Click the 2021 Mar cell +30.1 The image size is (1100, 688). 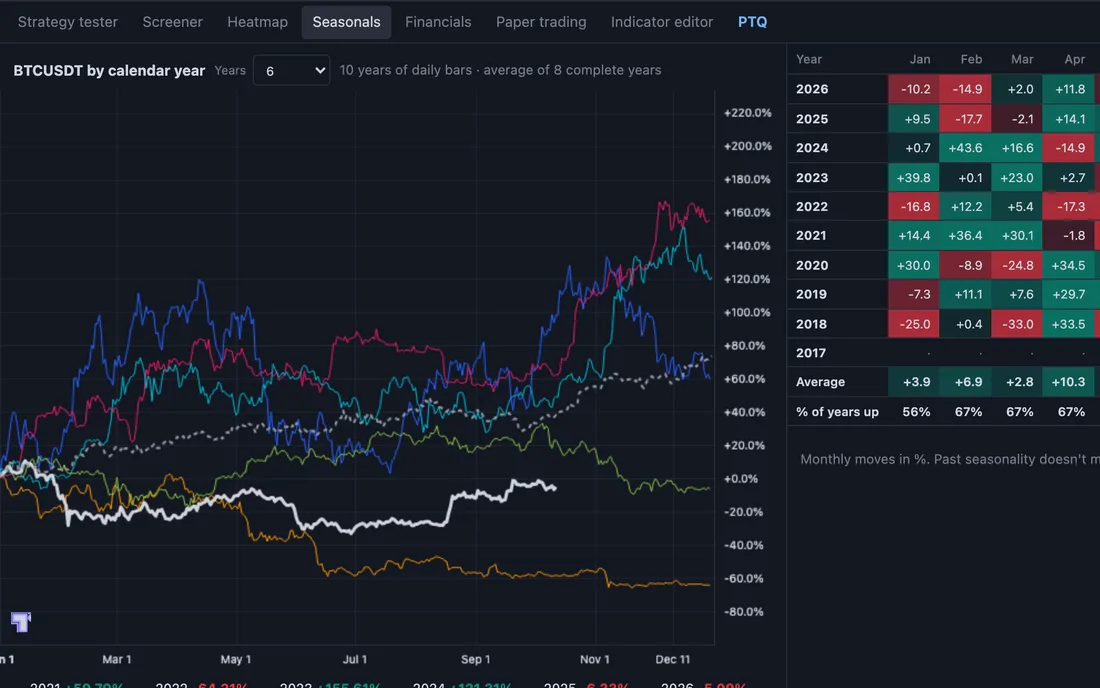1017,236
